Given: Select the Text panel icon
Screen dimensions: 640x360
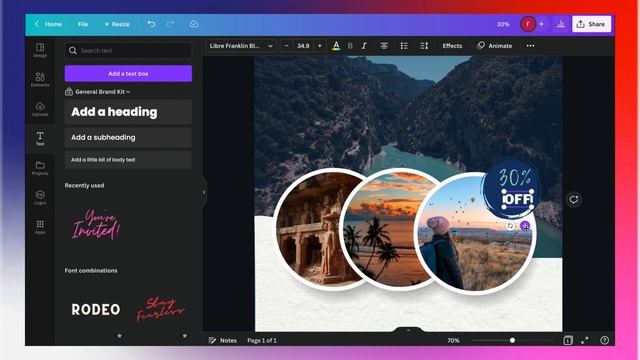Looking at the screenshot, I should [x=40, y=138].
